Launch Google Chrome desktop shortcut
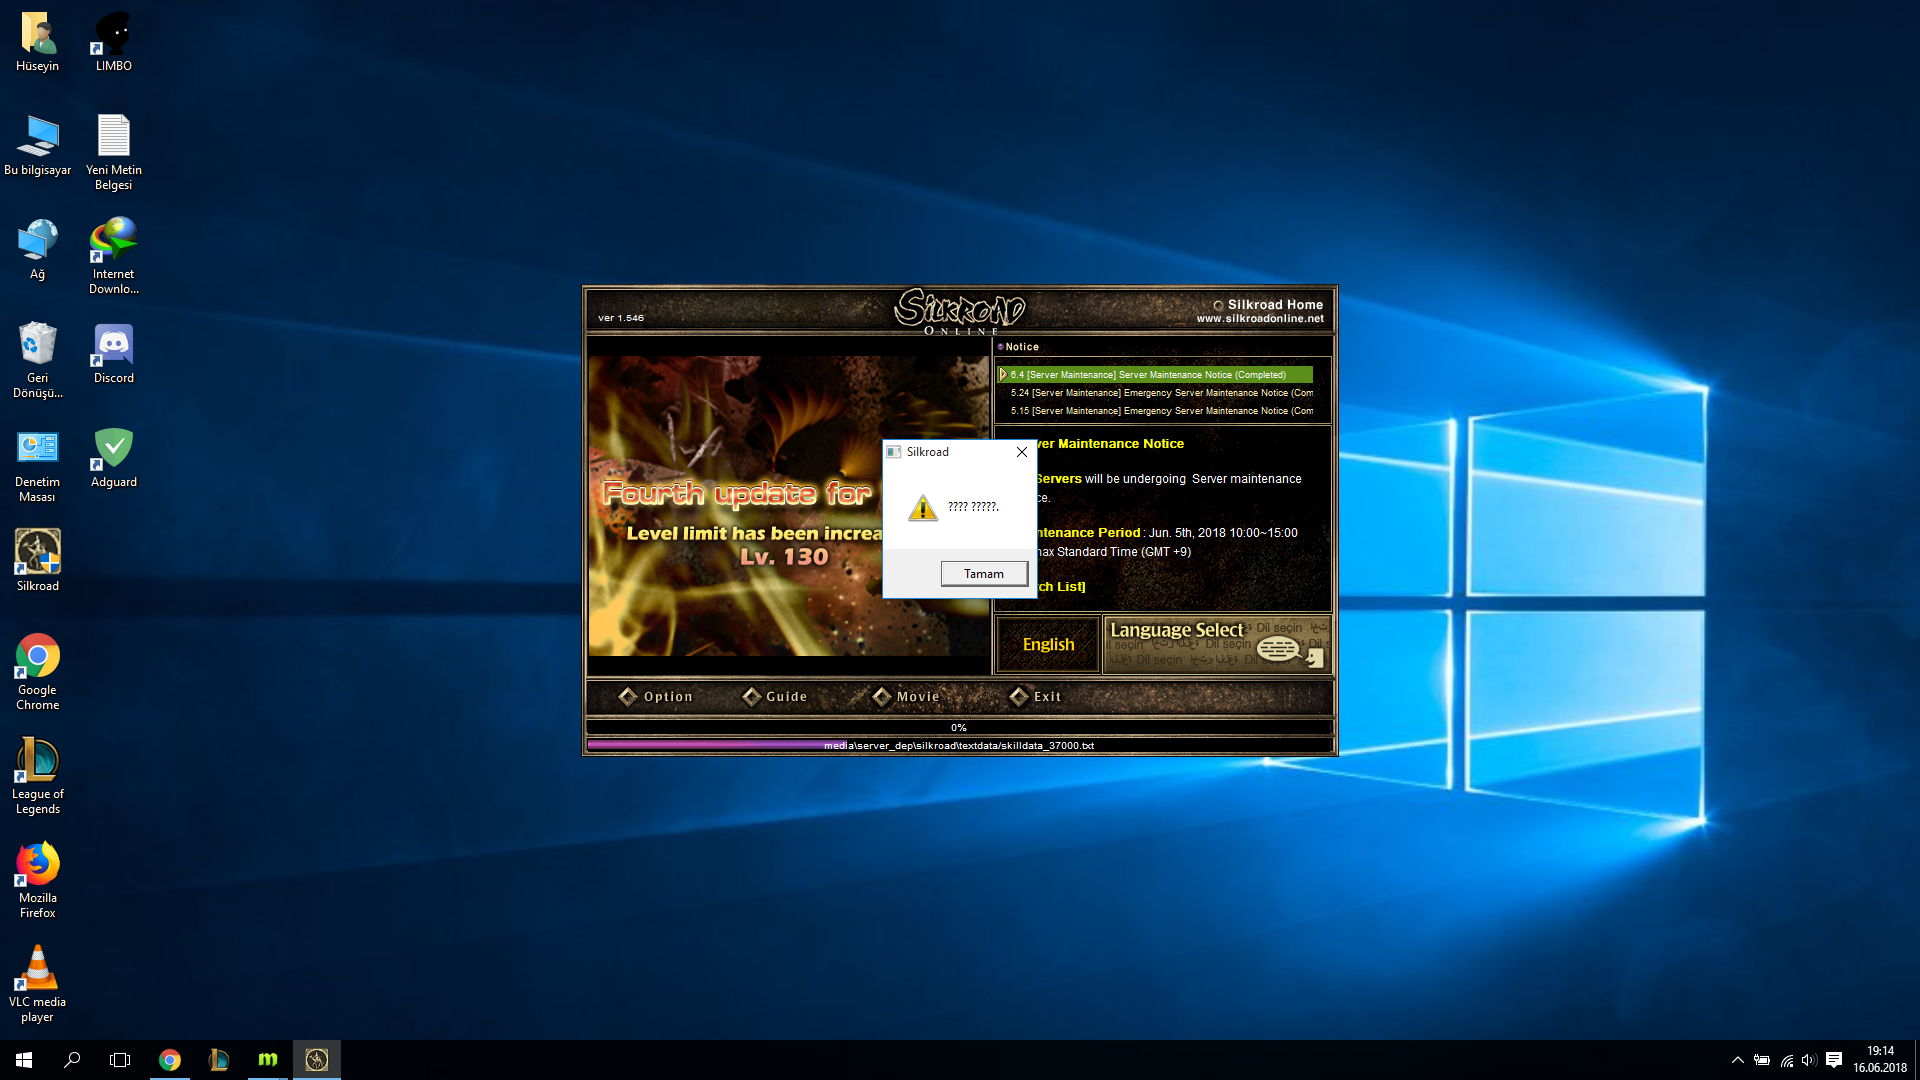This screenshot has height=1080, width=1920. point(37,673)
